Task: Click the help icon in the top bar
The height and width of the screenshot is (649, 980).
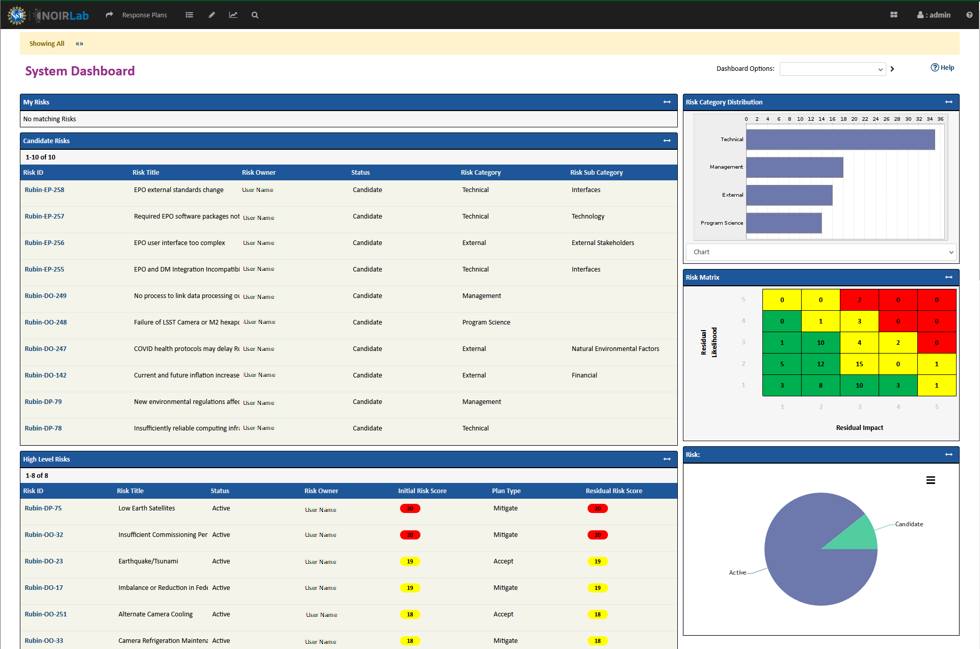Action: click(x=966, y=15)
